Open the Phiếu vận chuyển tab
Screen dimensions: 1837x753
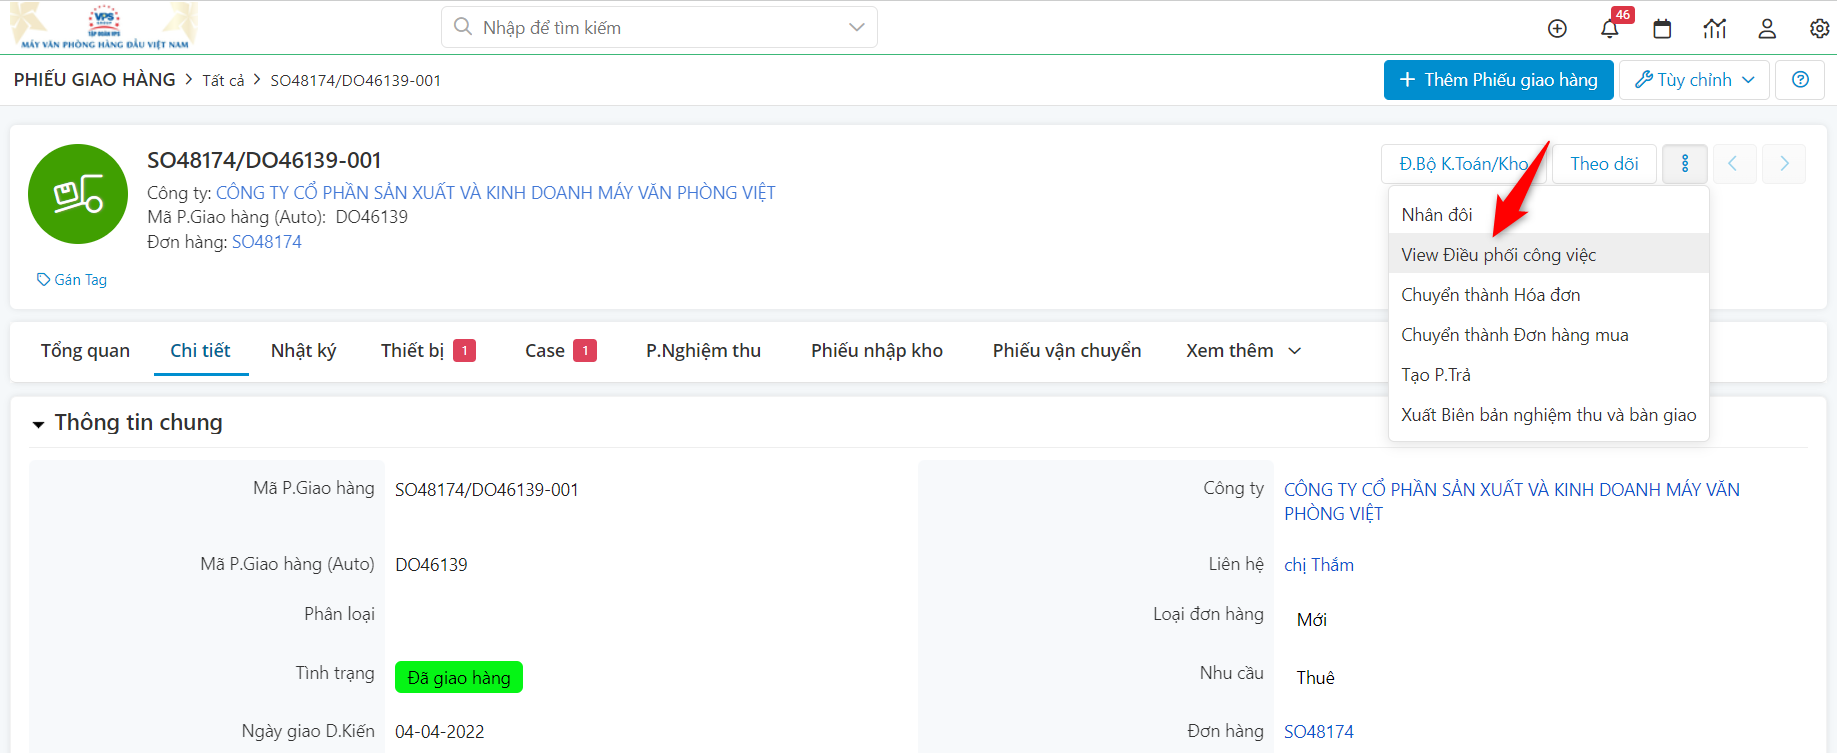tap(1067, 351)
